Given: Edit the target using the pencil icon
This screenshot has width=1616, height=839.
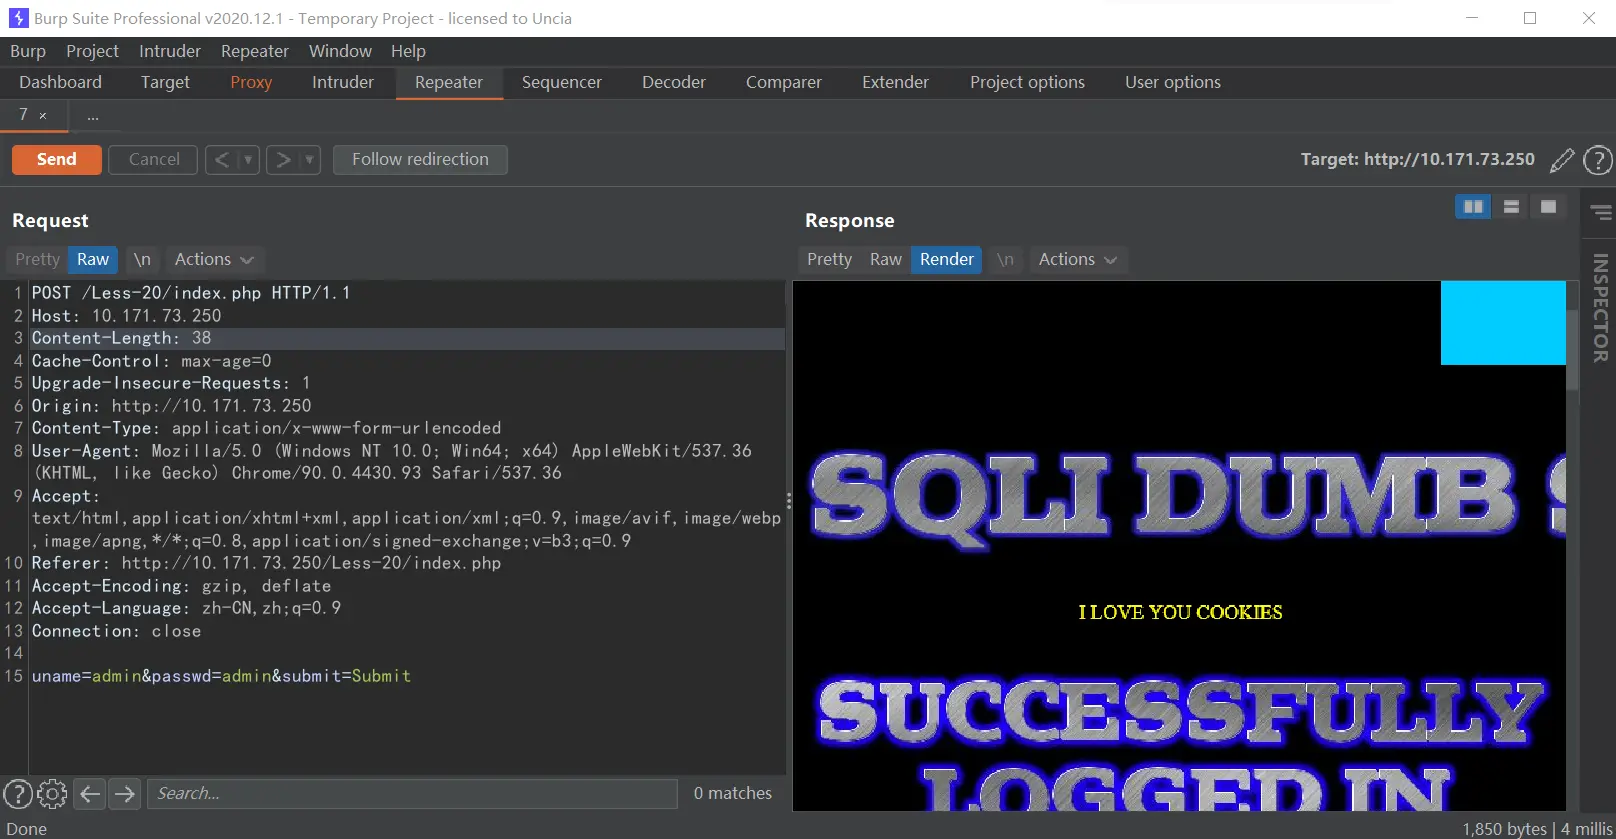Looking at the screenshot, I should tap(1561, 160).
